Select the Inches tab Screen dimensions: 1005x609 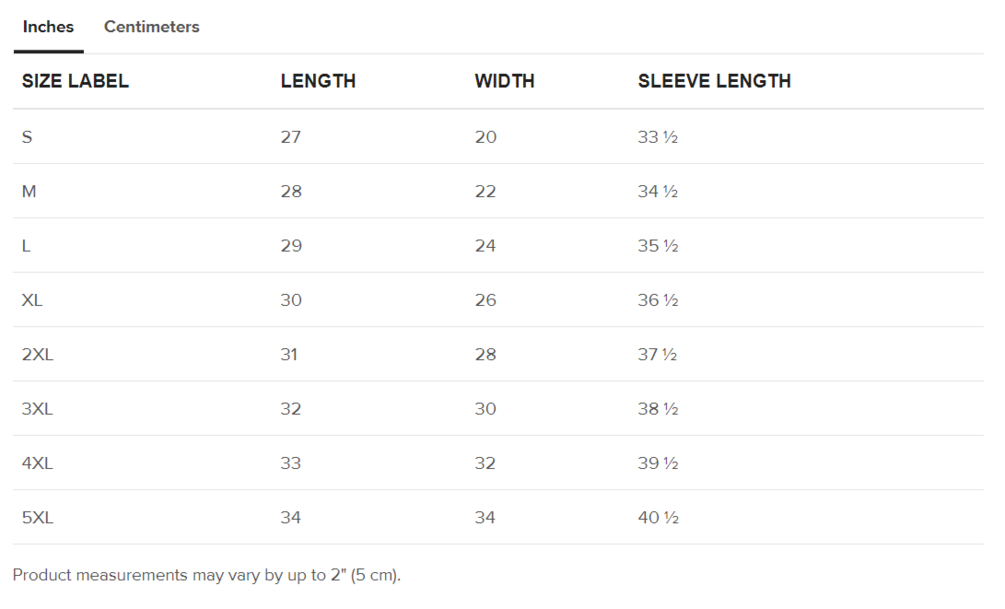48,27
